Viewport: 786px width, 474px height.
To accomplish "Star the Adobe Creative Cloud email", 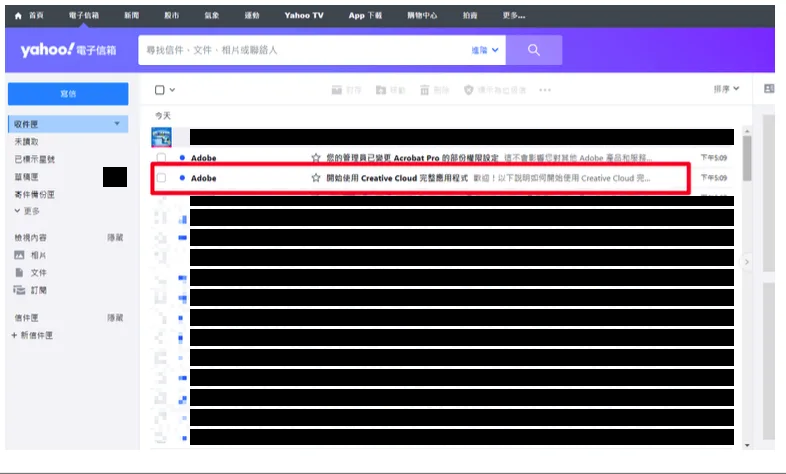I will pyautogui.click(x=316, y=178).
